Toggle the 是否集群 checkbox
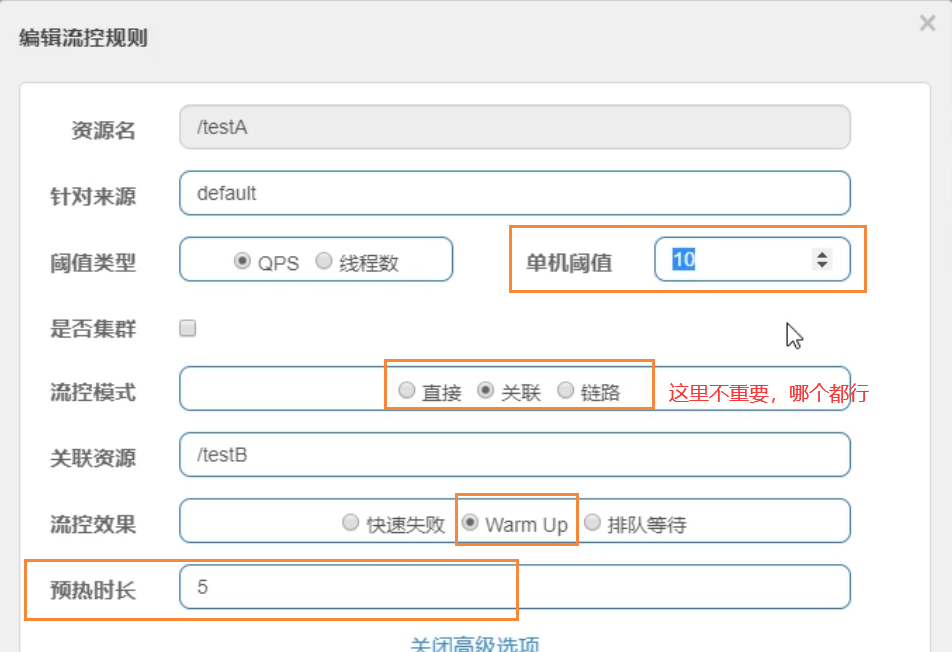Screen dimensions: 952x652 point(188,328)
